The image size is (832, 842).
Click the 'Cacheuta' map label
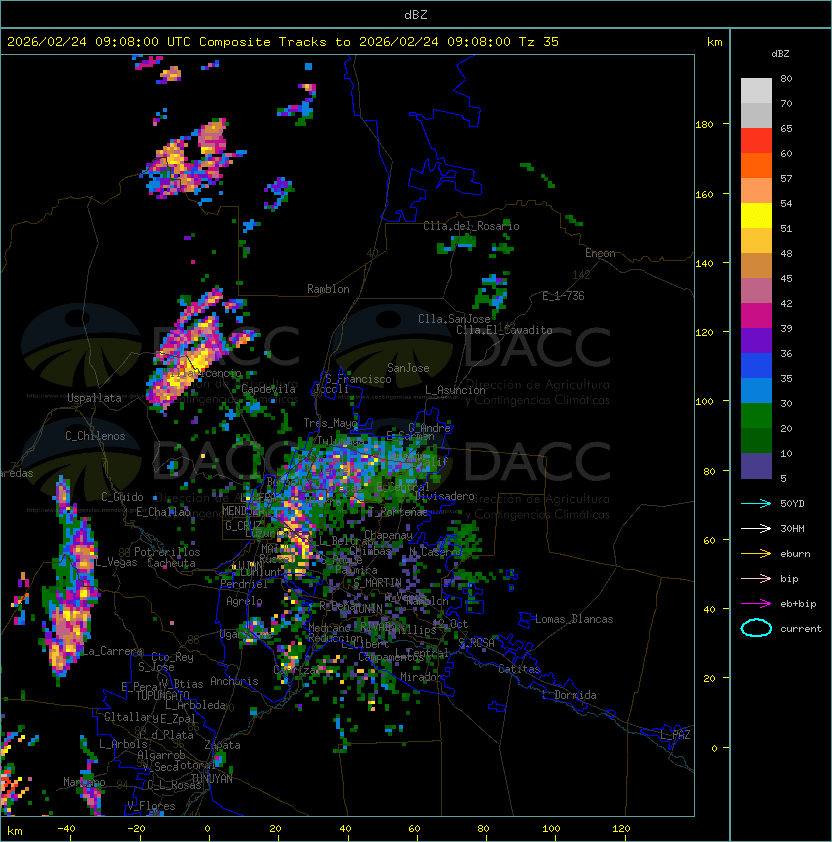tap(171, 563)
